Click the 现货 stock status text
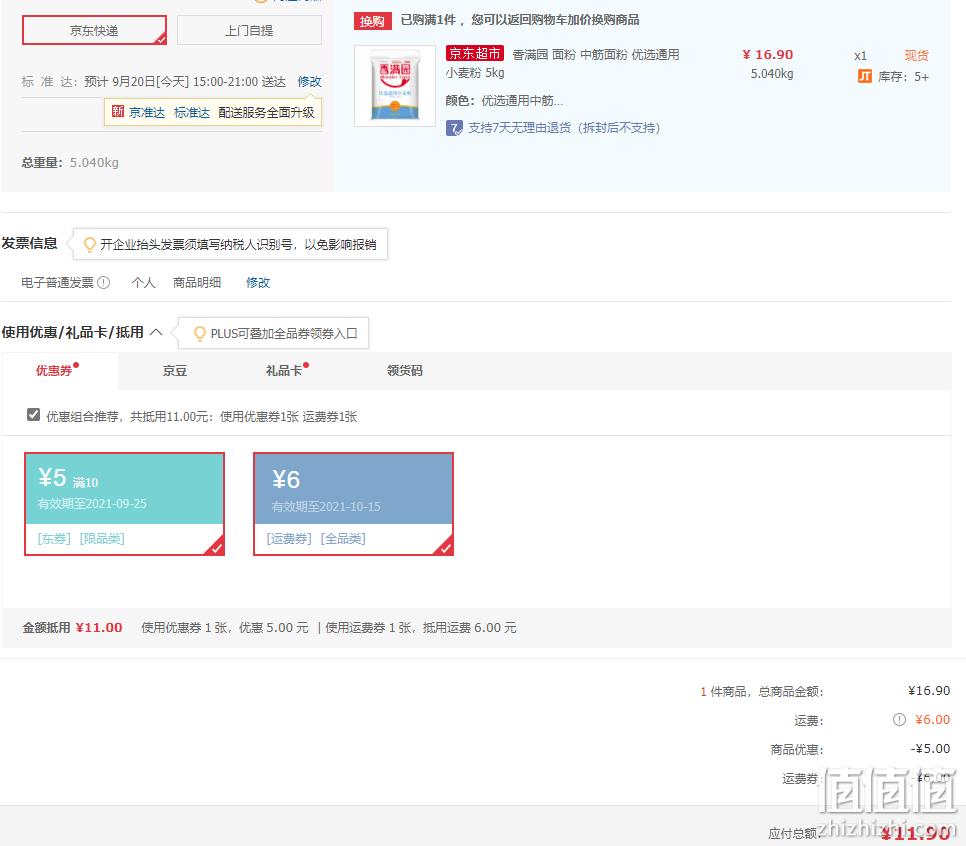966x846 pixels. [x=916, y=55]
